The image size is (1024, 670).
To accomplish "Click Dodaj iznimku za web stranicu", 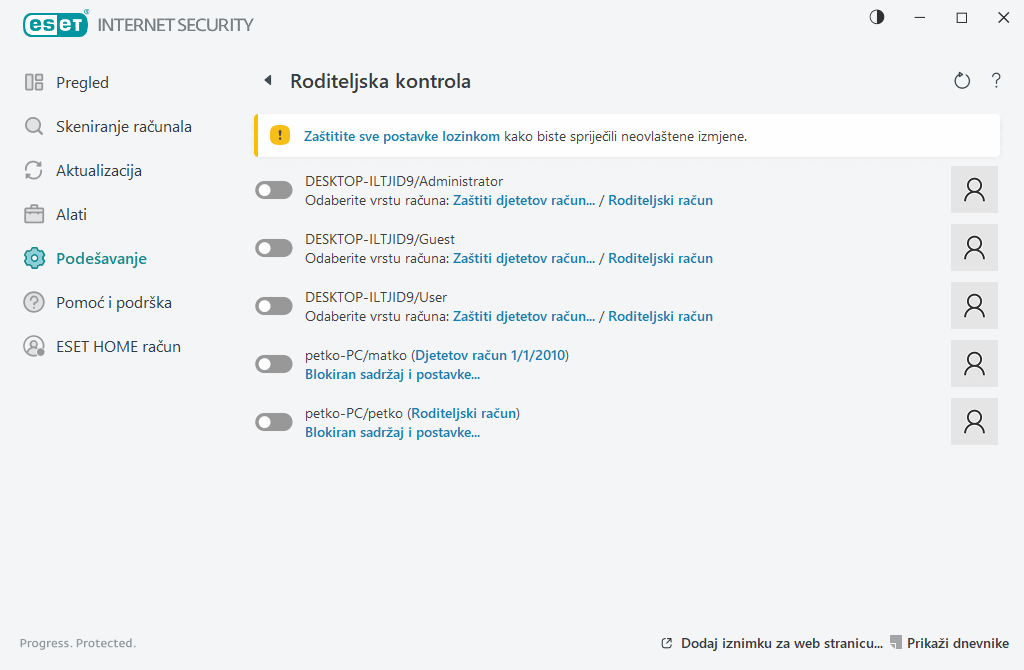I will pos(781,643).
